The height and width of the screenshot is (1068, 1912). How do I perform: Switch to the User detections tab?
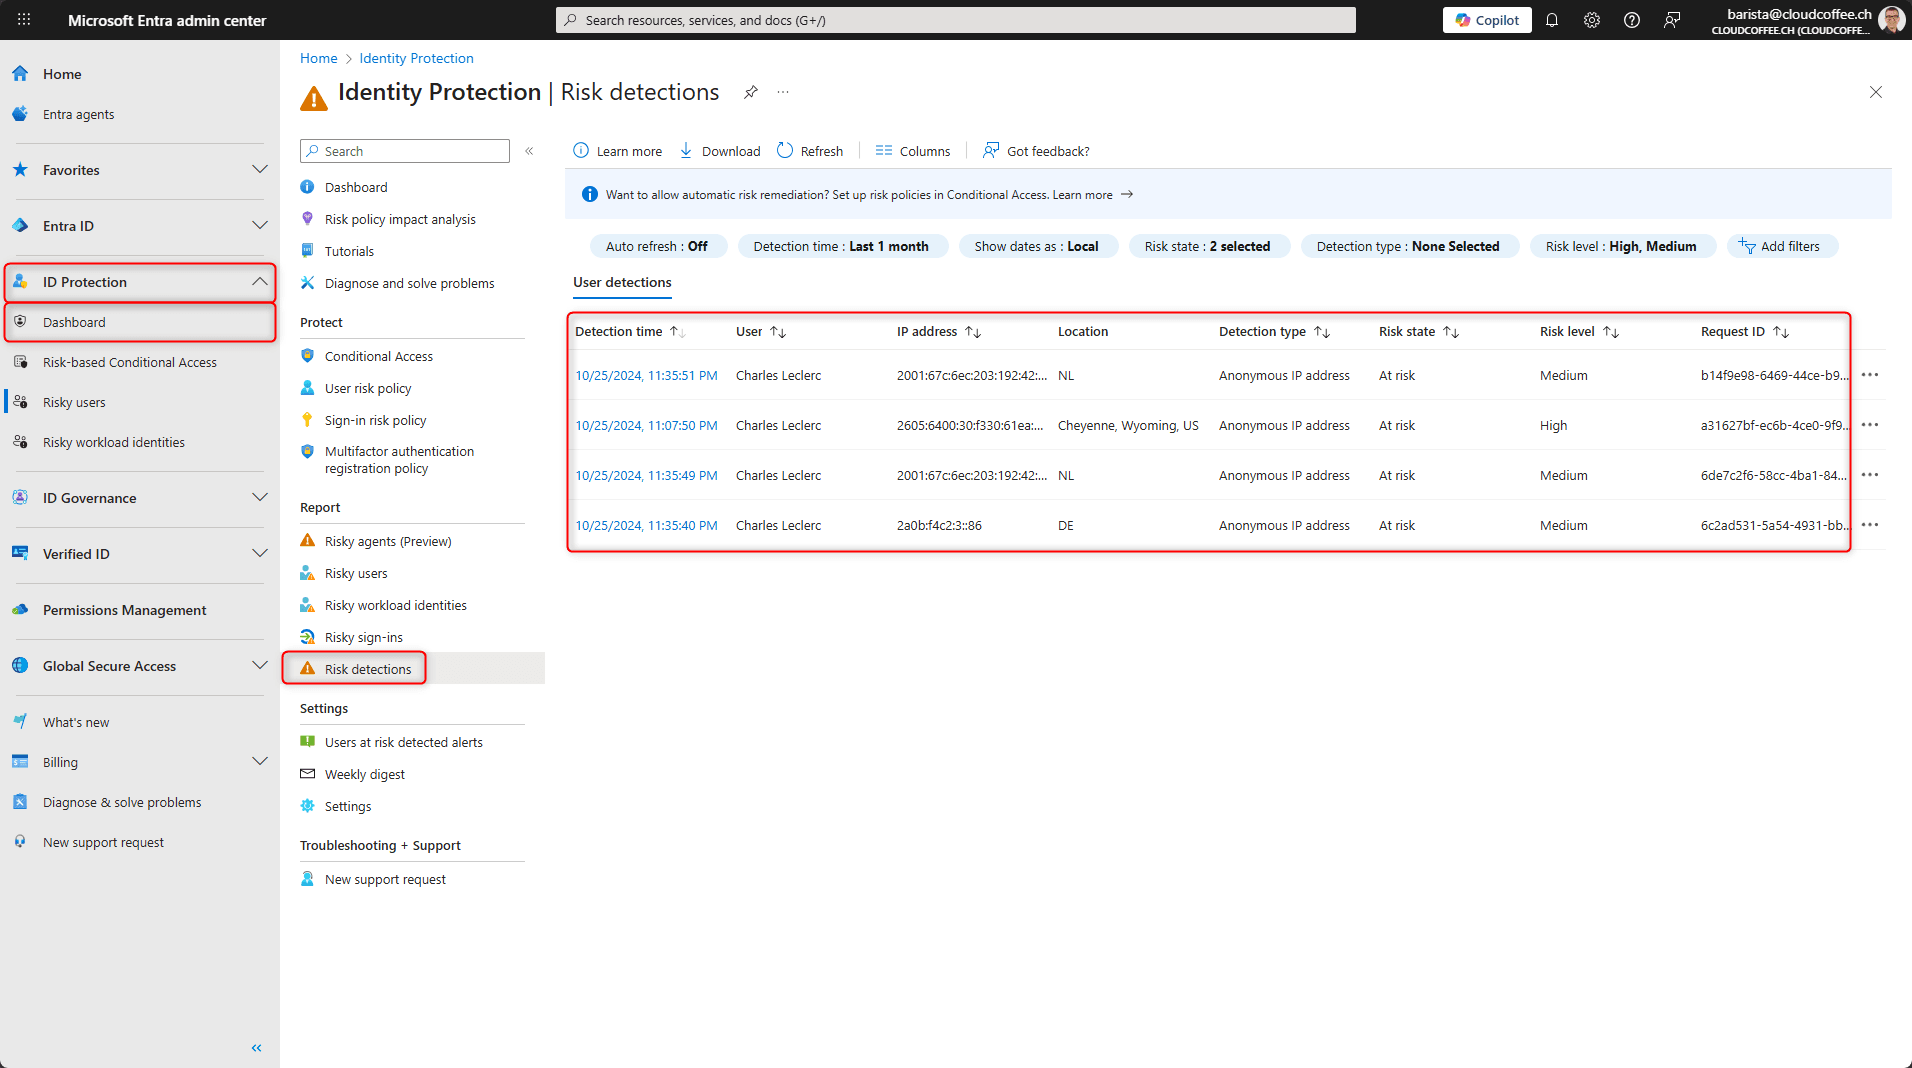coord(621,283)
